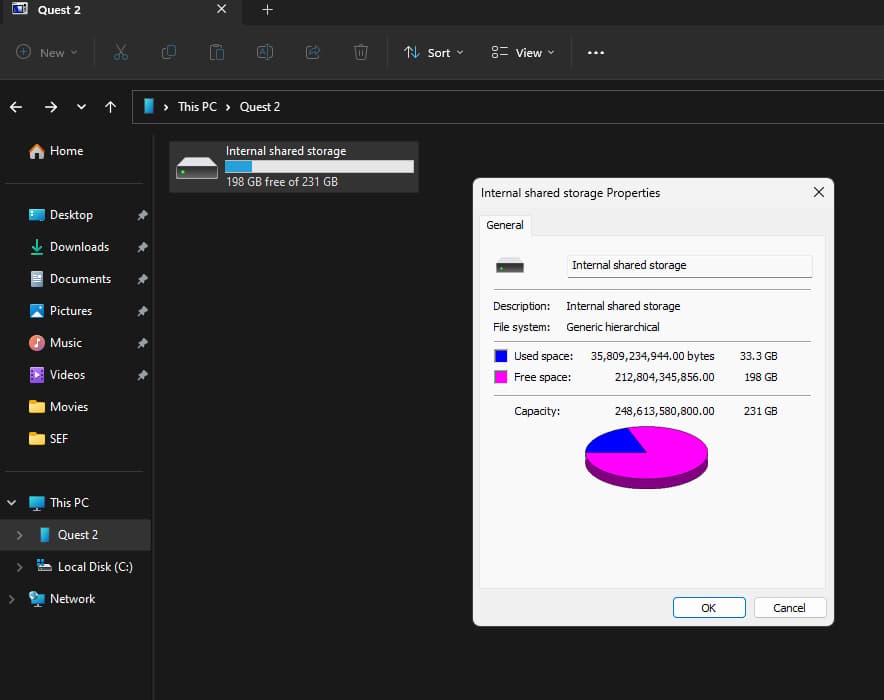Open Desktop in the sidebar
This screenshot has width=884, height=700.
[61, 215]
